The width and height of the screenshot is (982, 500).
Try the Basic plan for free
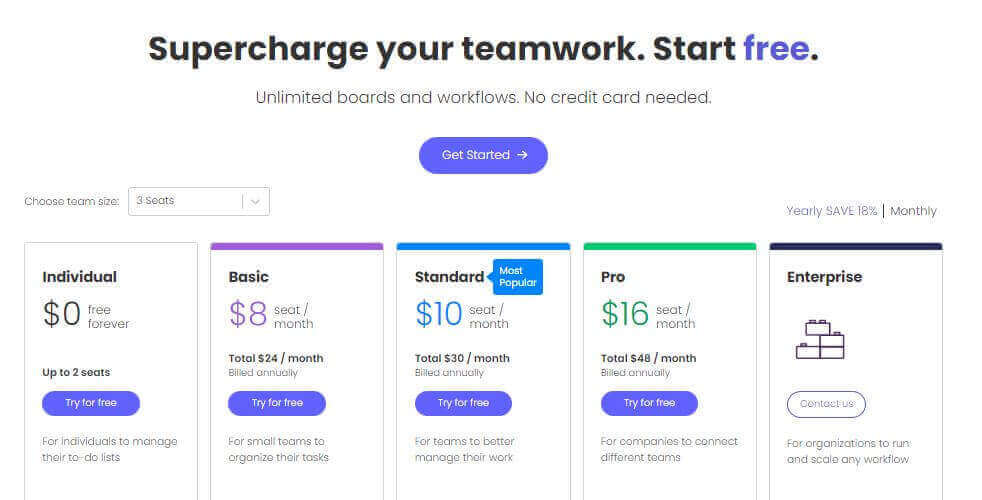coord(277,403)
